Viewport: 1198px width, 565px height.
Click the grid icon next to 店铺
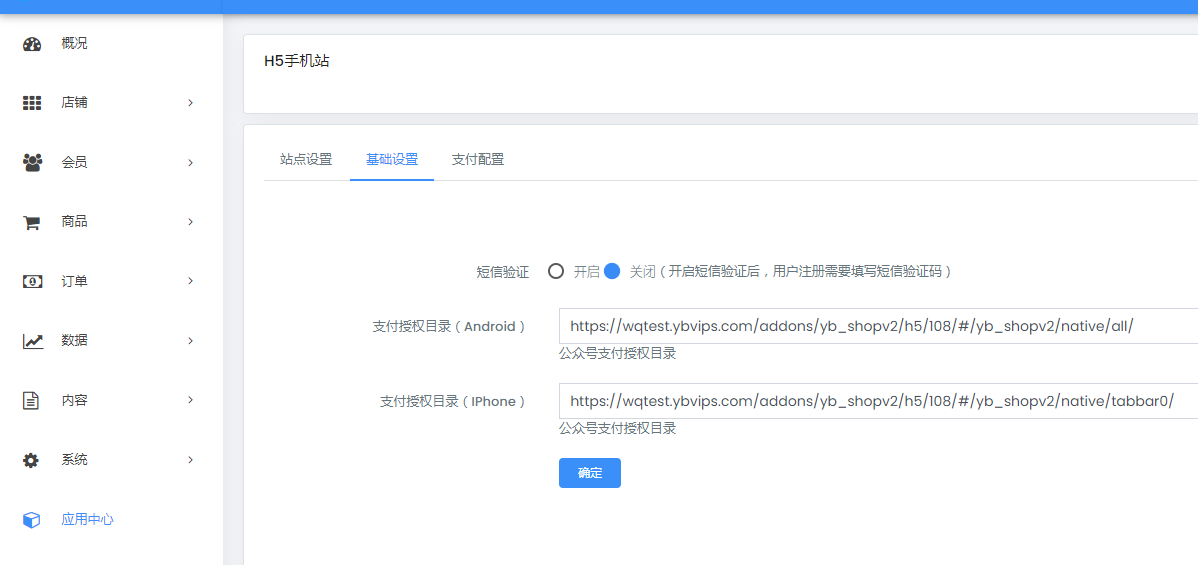[x=32, y=103]
